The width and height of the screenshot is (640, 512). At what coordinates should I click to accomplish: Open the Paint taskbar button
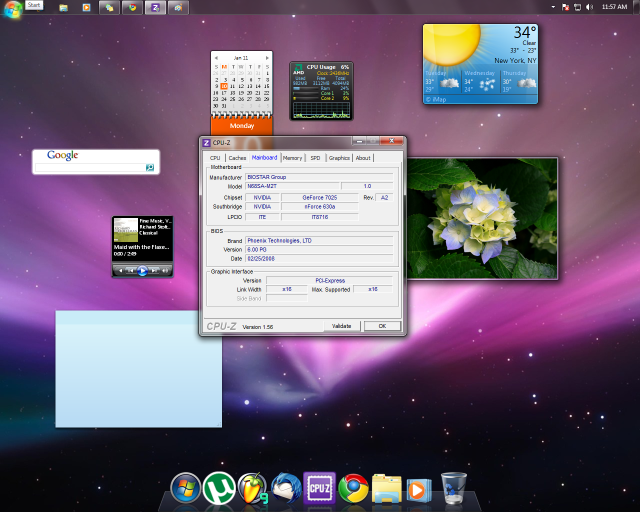click(x=178, y=7)
